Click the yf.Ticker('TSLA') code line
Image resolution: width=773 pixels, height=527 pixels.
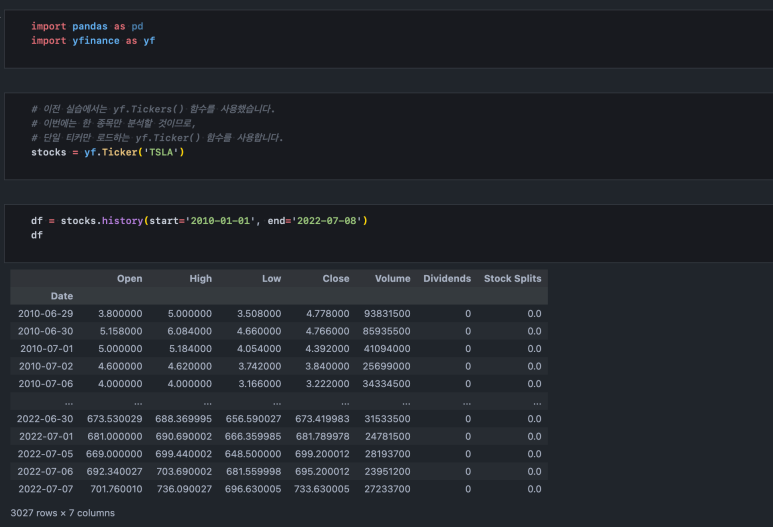(107, 152)
